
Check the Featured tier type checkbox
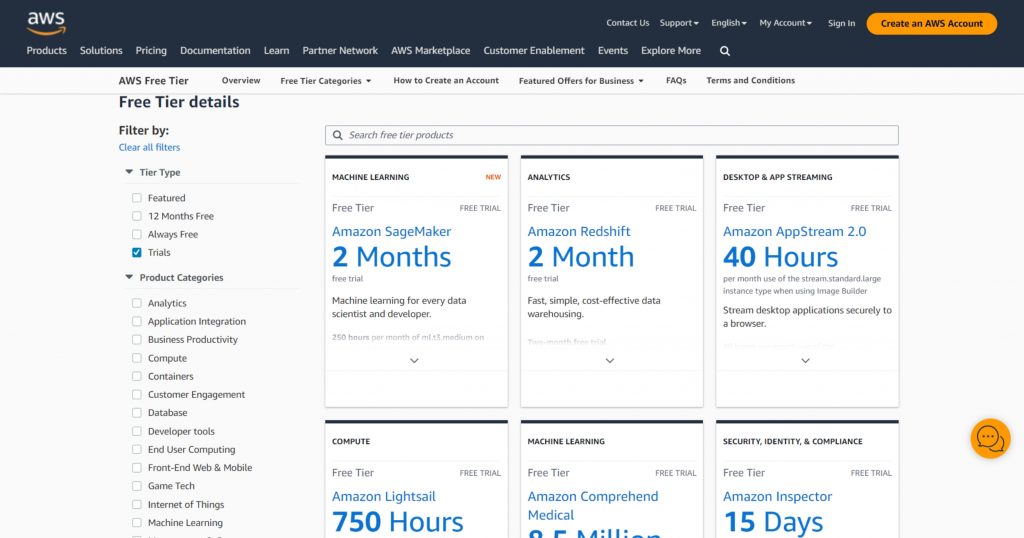(136, 198)
